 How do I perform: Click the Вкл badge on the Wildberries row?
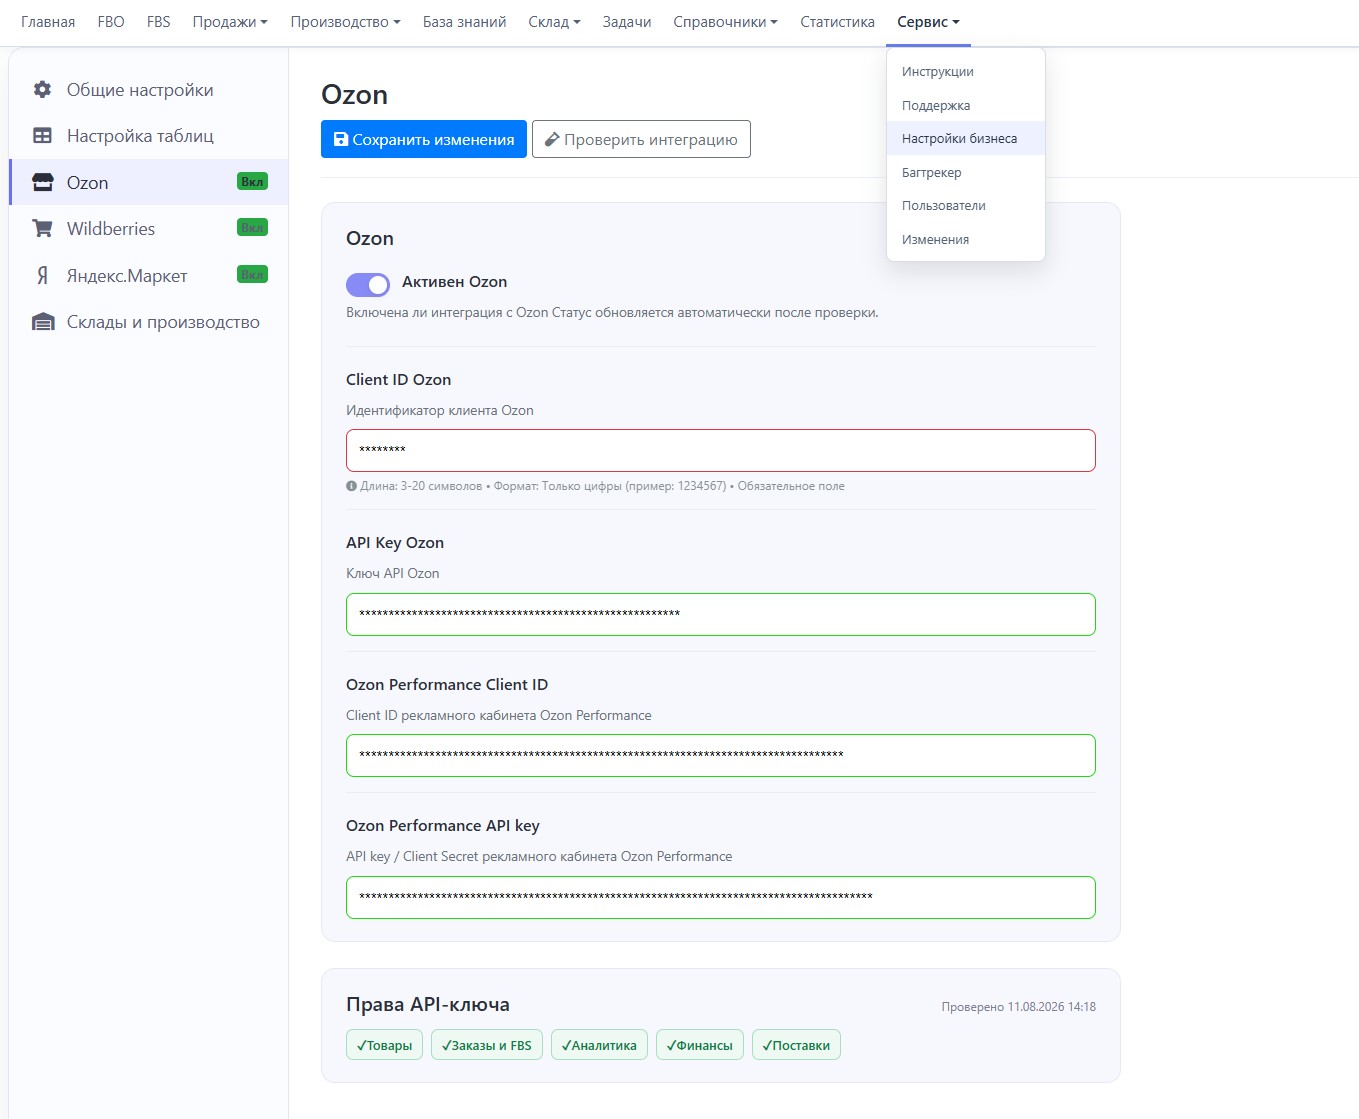tap(252, 228)
